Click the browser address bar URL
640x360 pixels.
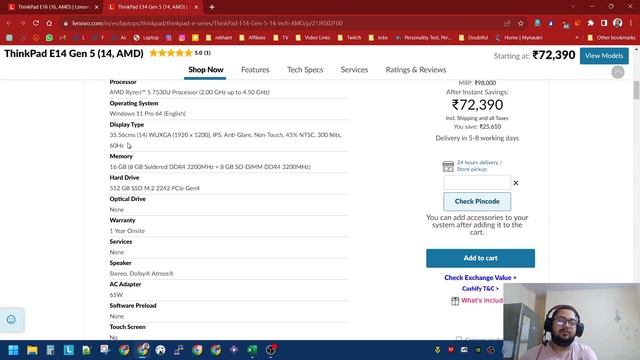click(x=207, y=23)
